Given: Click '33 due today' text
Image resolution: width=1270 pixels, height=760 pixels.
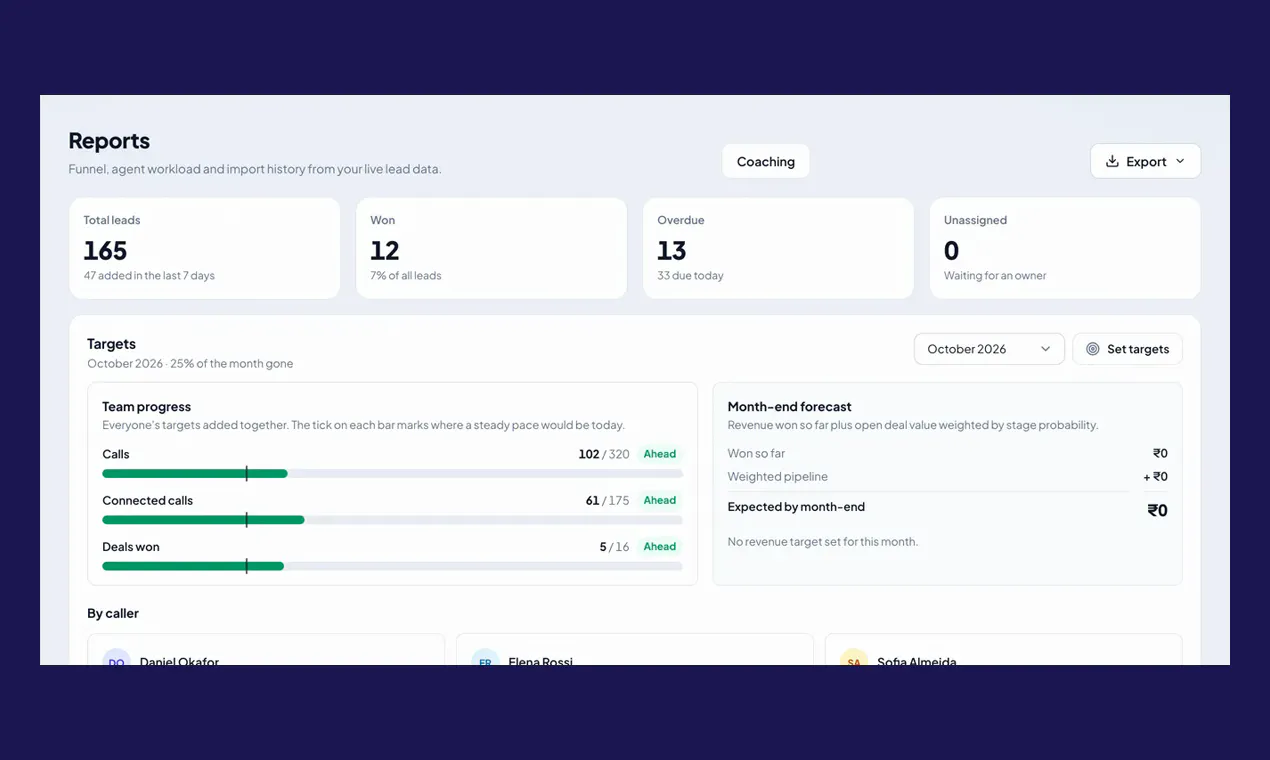Looking at the screenshot, I should click(x=690, y=276).
